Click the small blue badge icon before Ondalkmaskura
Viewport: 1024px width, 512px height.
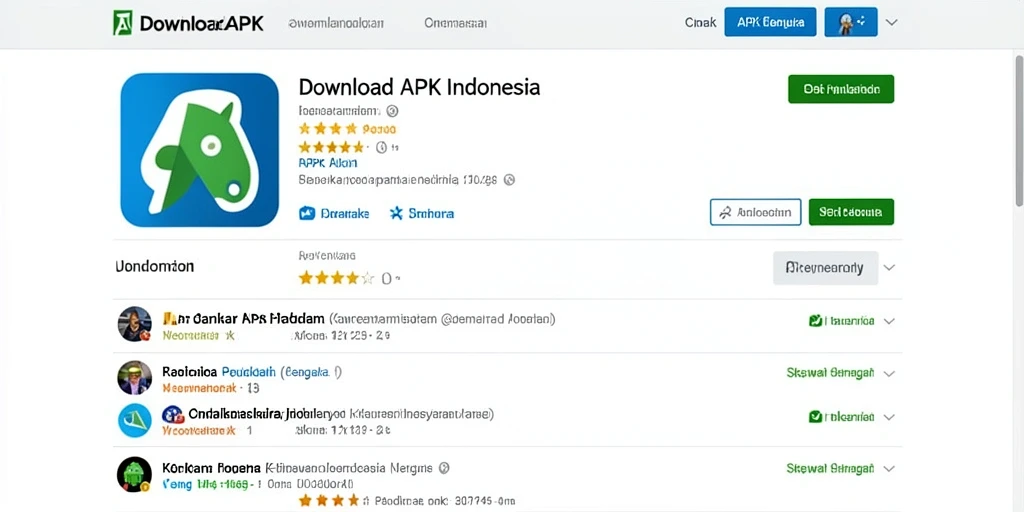172,414
